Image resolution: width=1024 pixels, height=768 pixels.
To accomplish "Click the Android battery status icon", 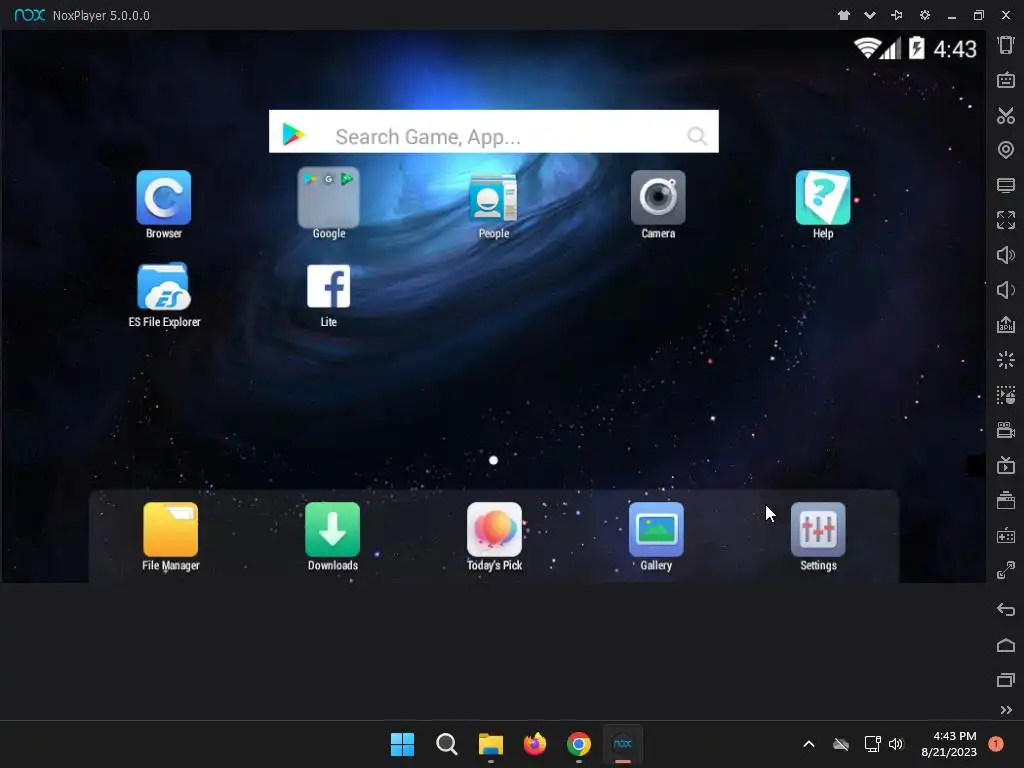I will click(x=916, y=48).
